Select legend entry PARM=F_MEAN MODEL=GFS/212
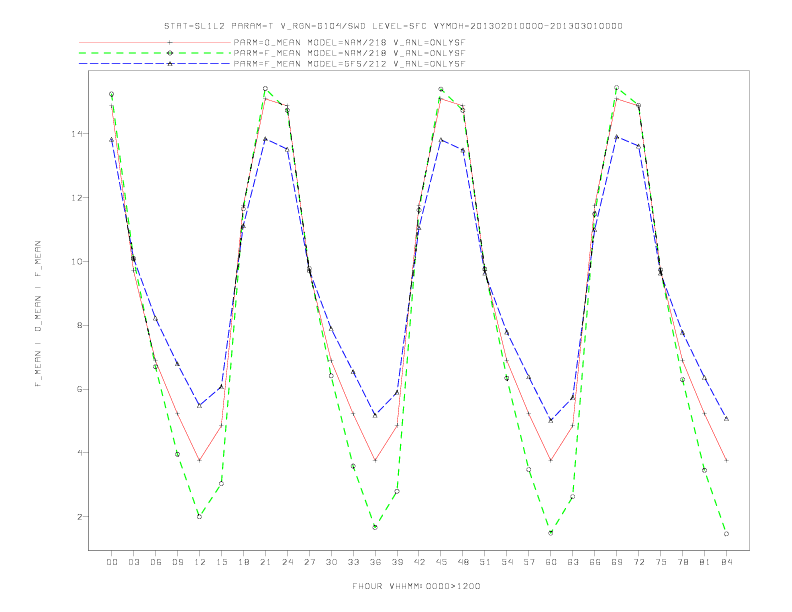792x612 pixels. (349, 64)
